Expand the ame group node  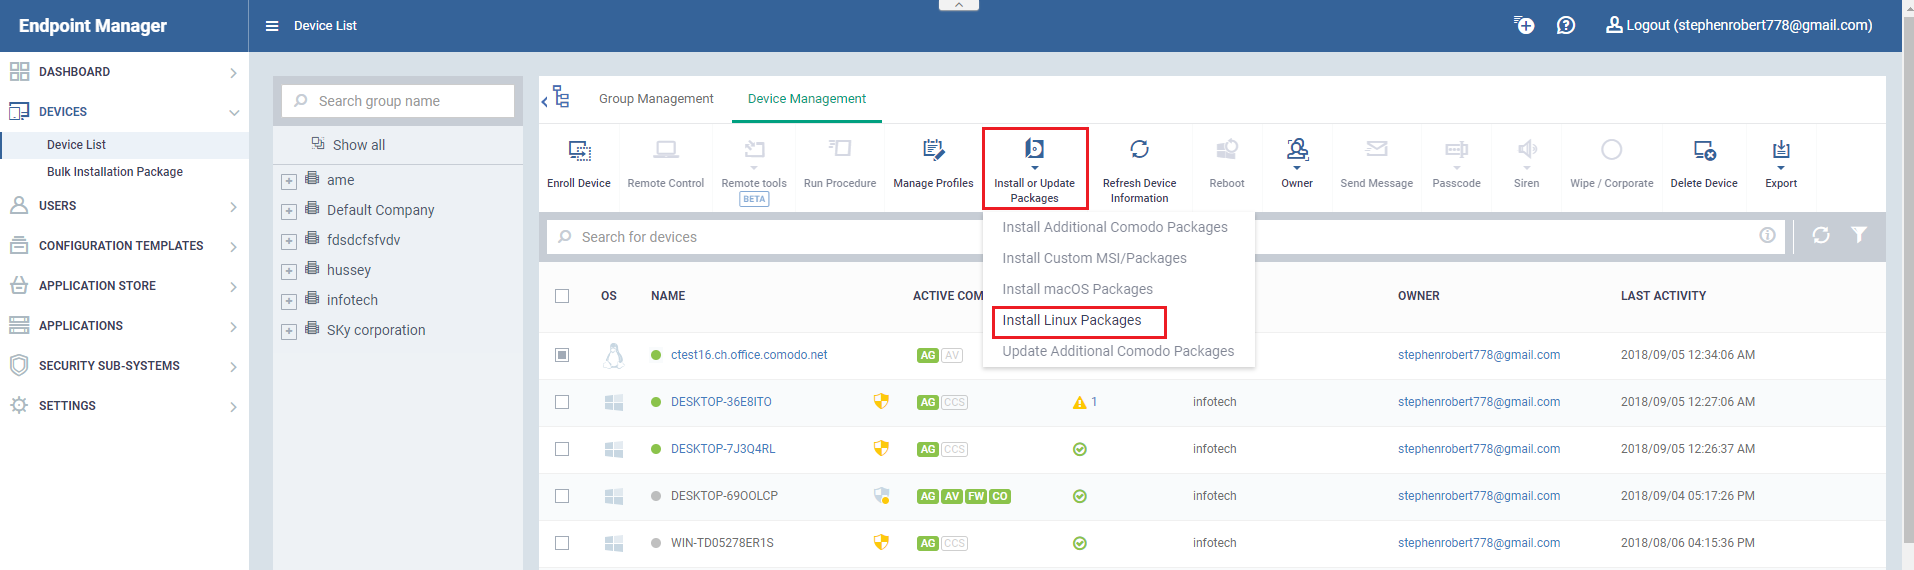289,182
